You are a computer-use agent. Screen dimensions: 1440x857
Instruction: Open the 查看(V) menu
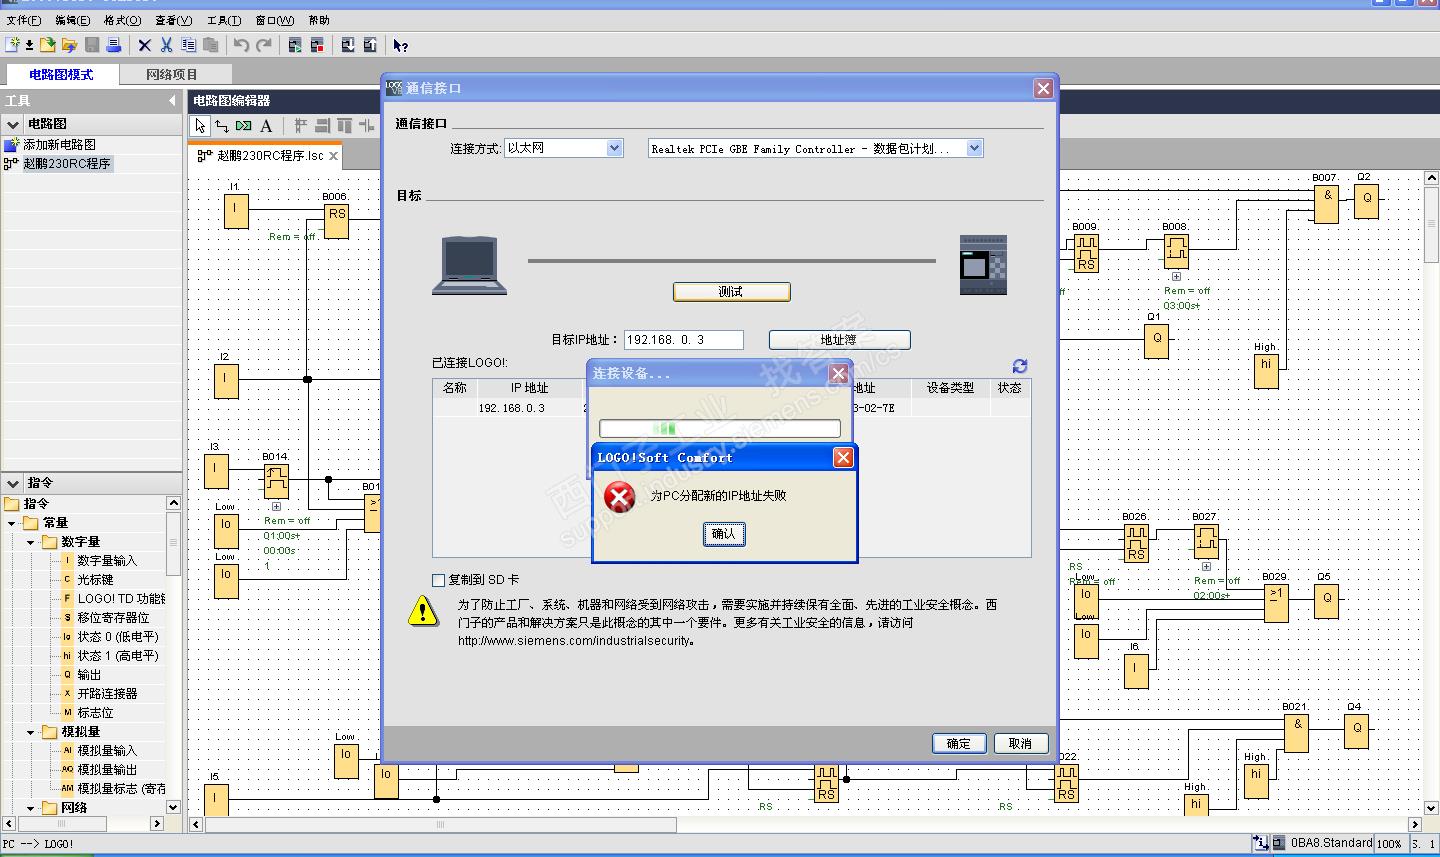pyautogui.click(x=173, y=20)
